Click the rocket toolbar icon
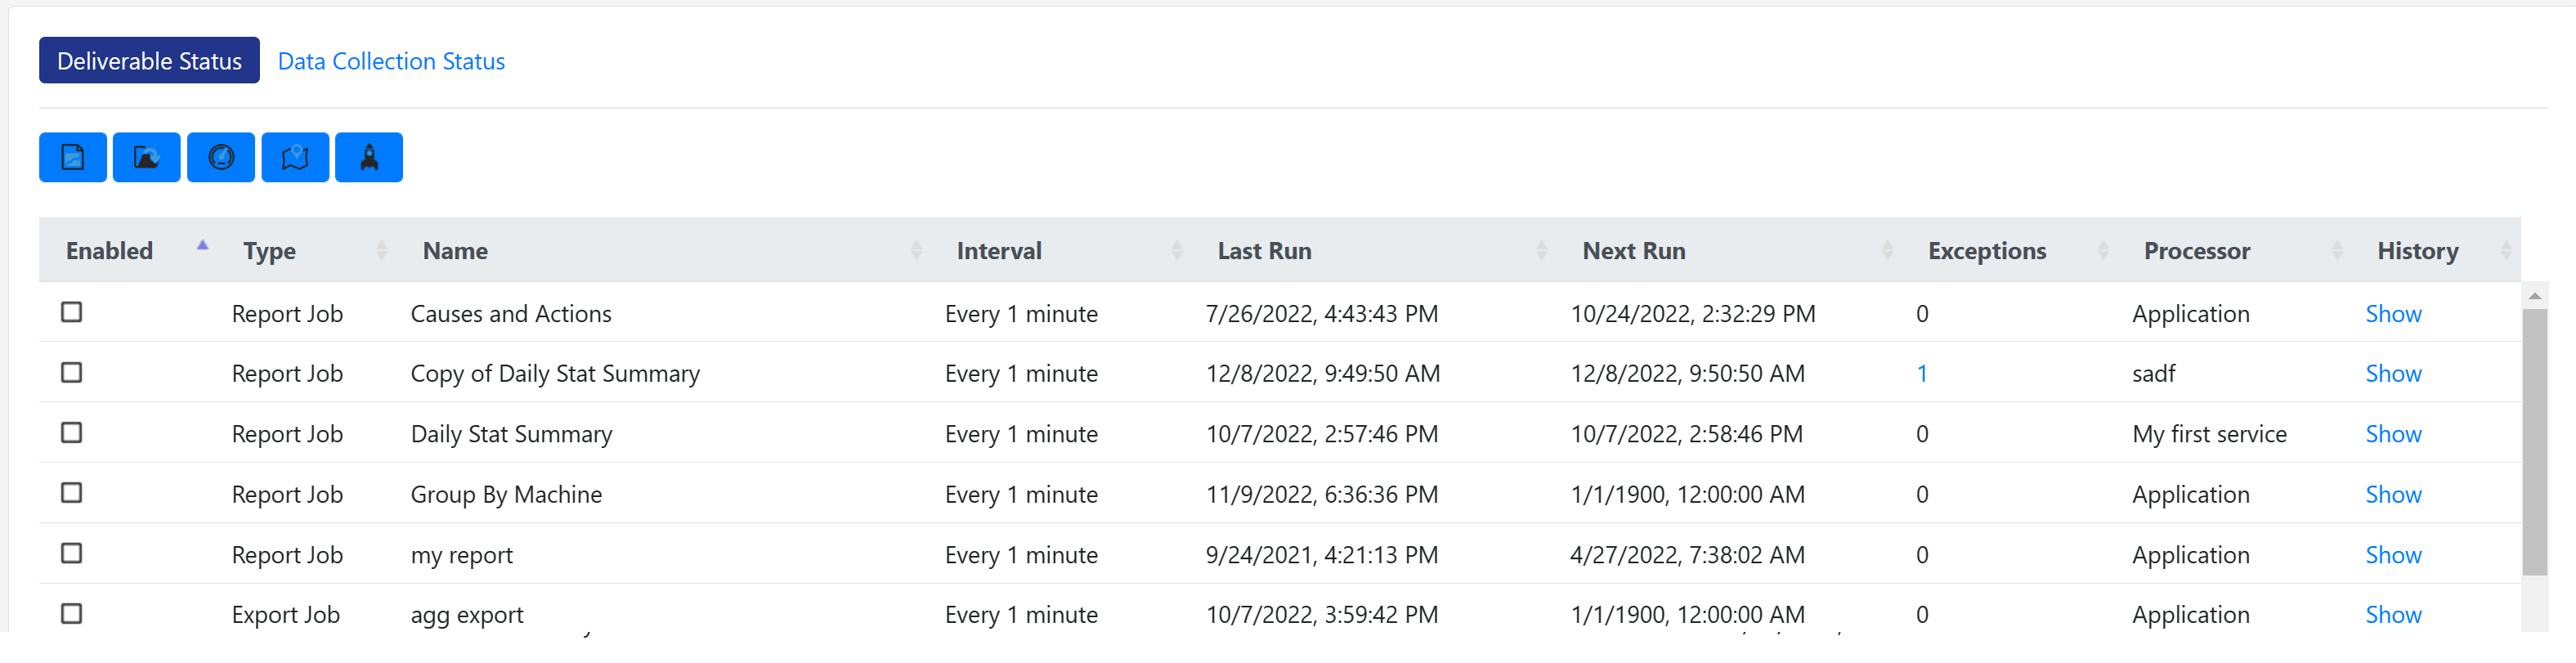2576x663 pixels. pos(368,157)
